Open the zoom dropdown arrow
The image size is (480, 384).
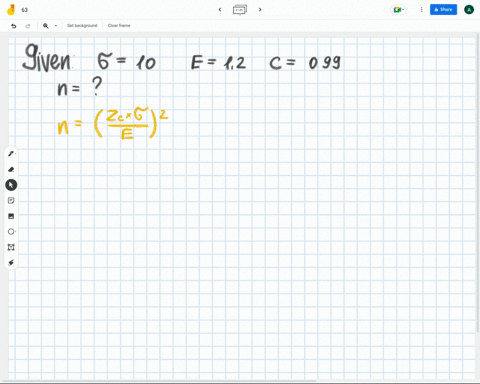coord(56,26)
